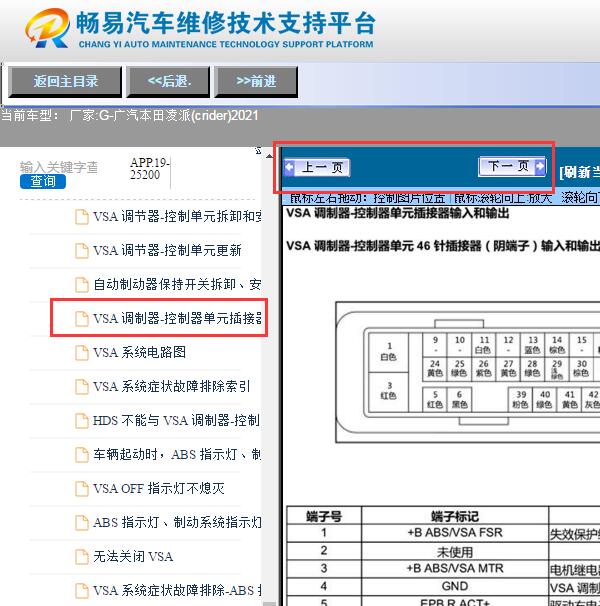Click table cell GND in row 4
This screenshot has width=600, height=606.
point(455,586)
